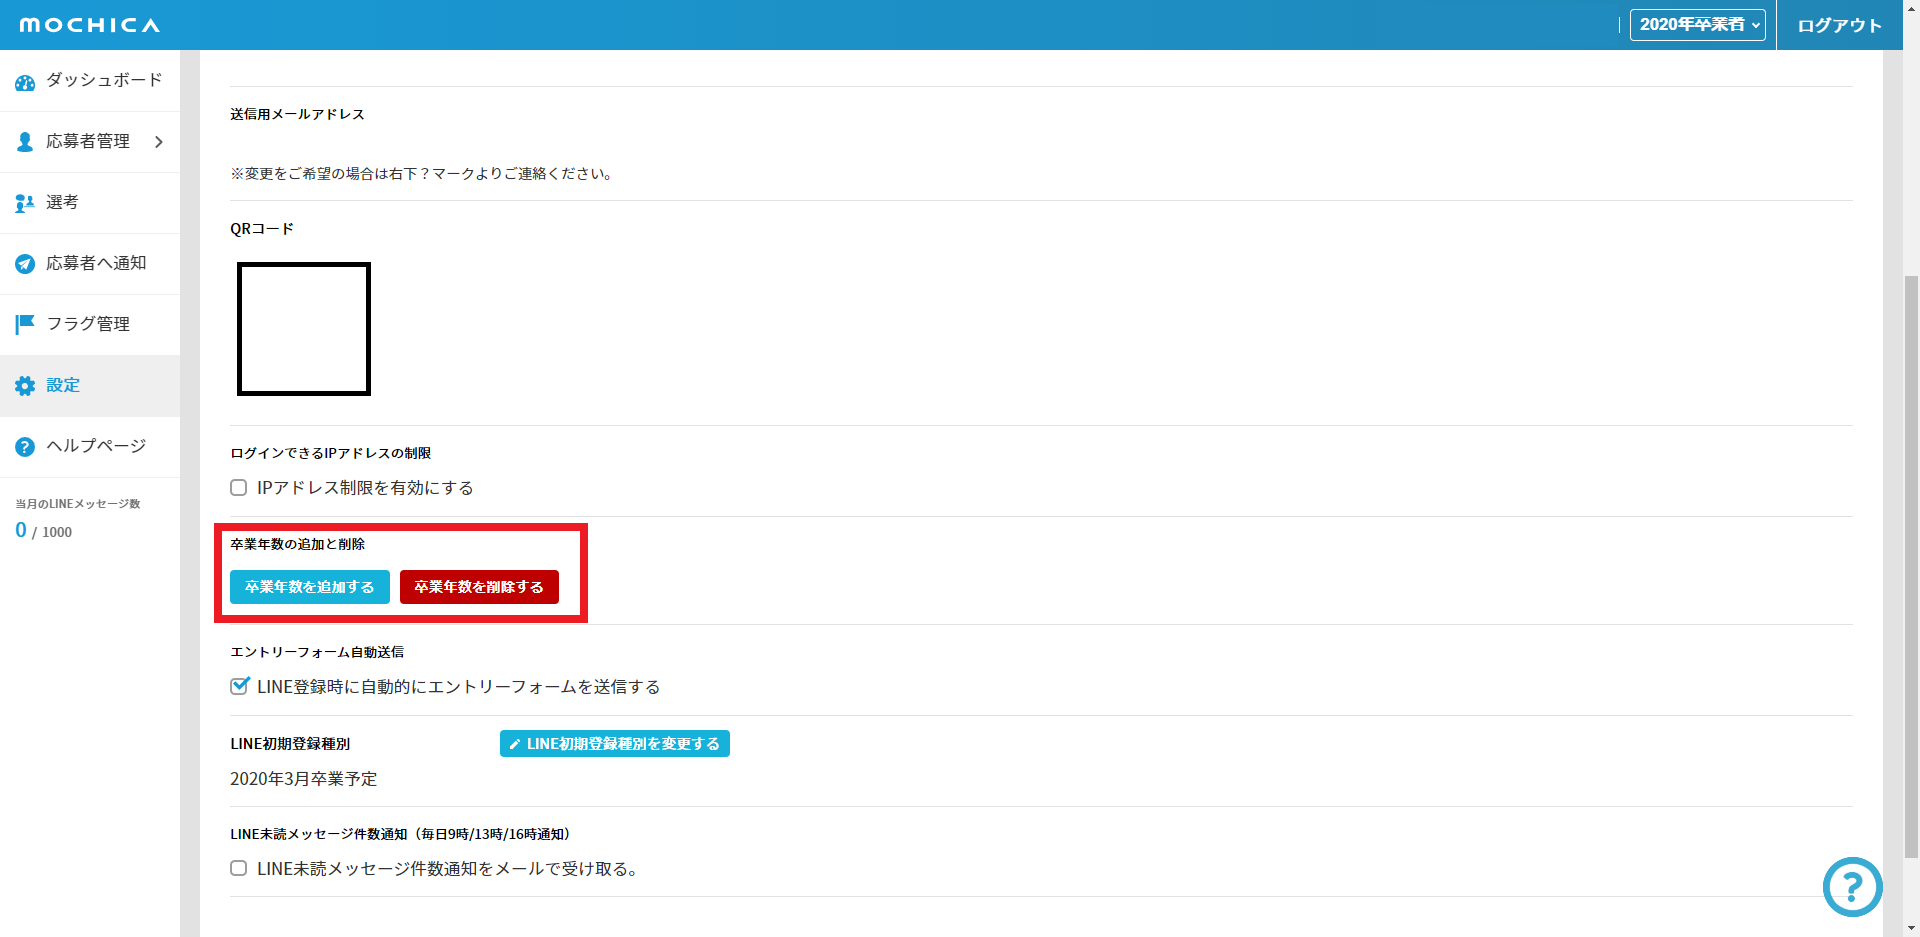
Task: Click the flag management icon
Action: click(25, 324)
